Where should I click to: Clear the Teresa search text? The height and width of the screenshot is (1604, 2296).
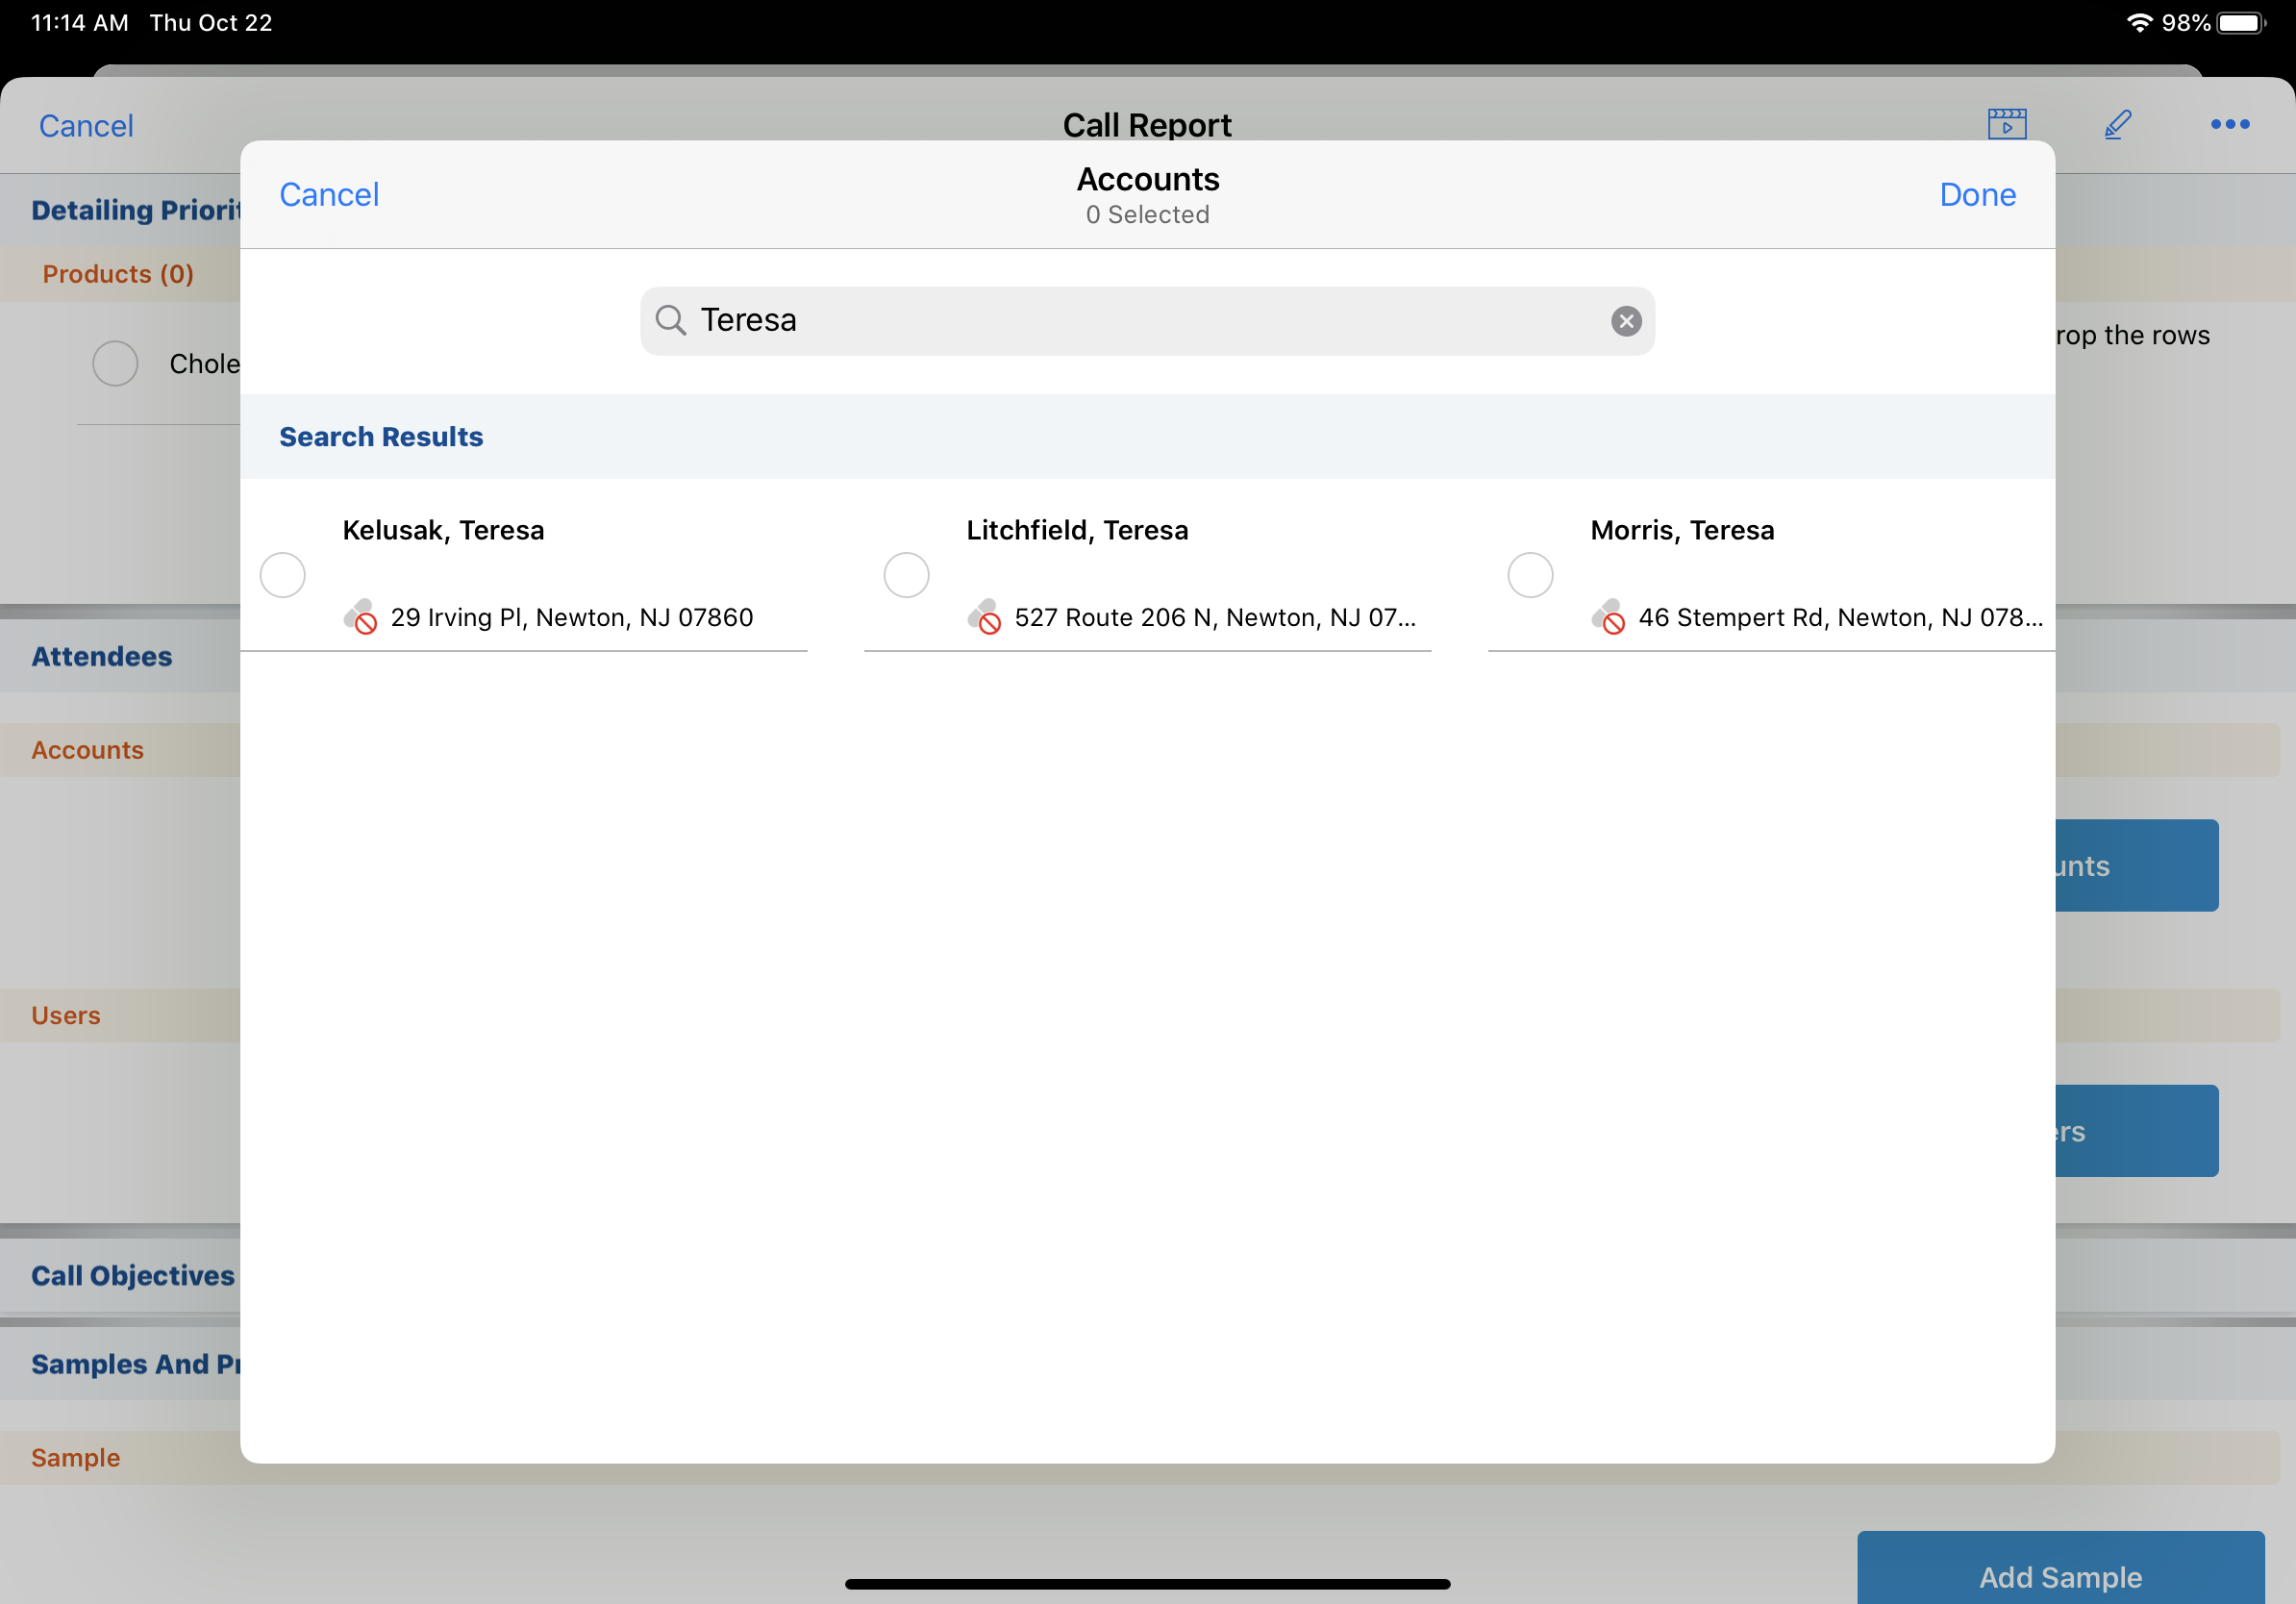1625,321
